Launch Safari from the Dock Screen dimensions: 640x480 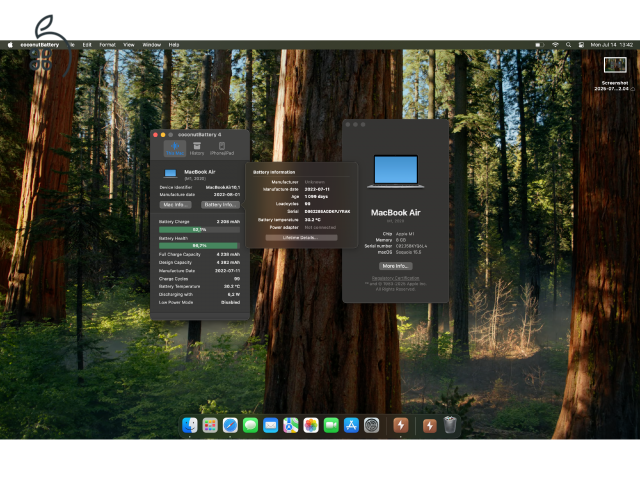tap(230, 425)
